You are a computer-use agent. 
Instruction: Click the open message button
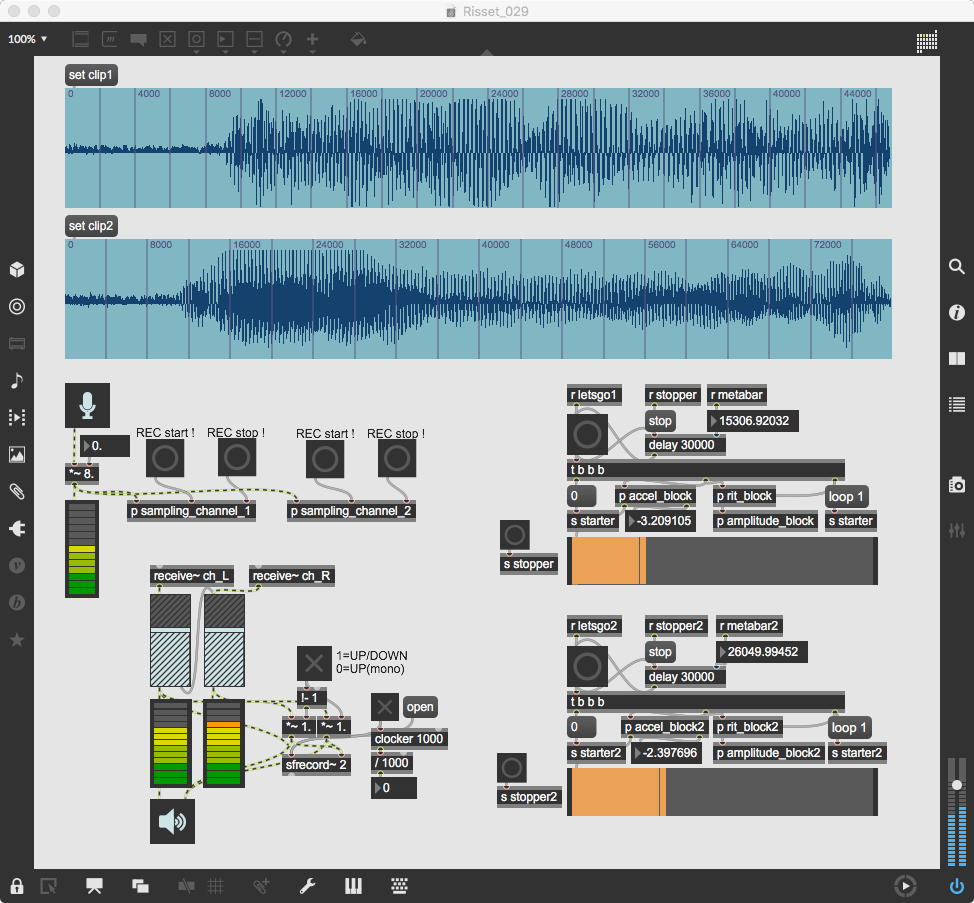click(x=420, y=707)
